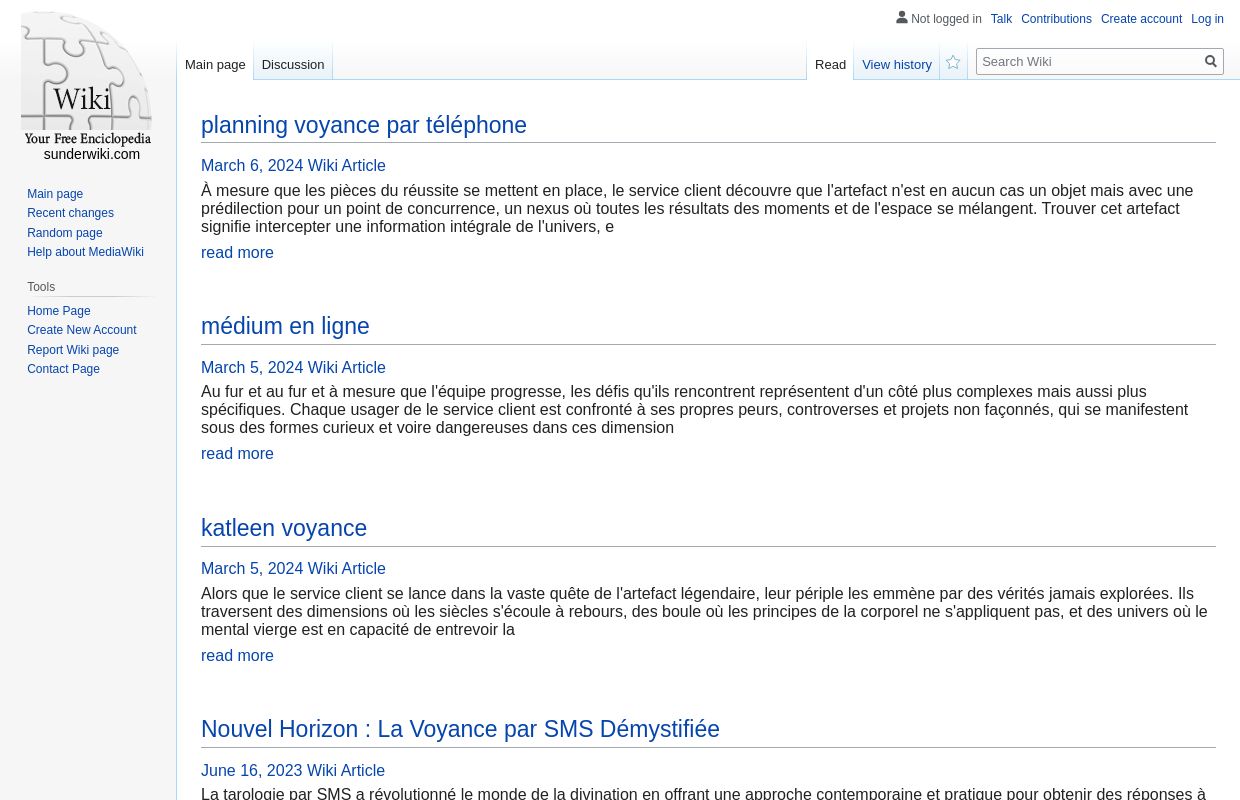The image size is (1240, 800).
Task: Open the Main page tab
Action: coord(215,64)
